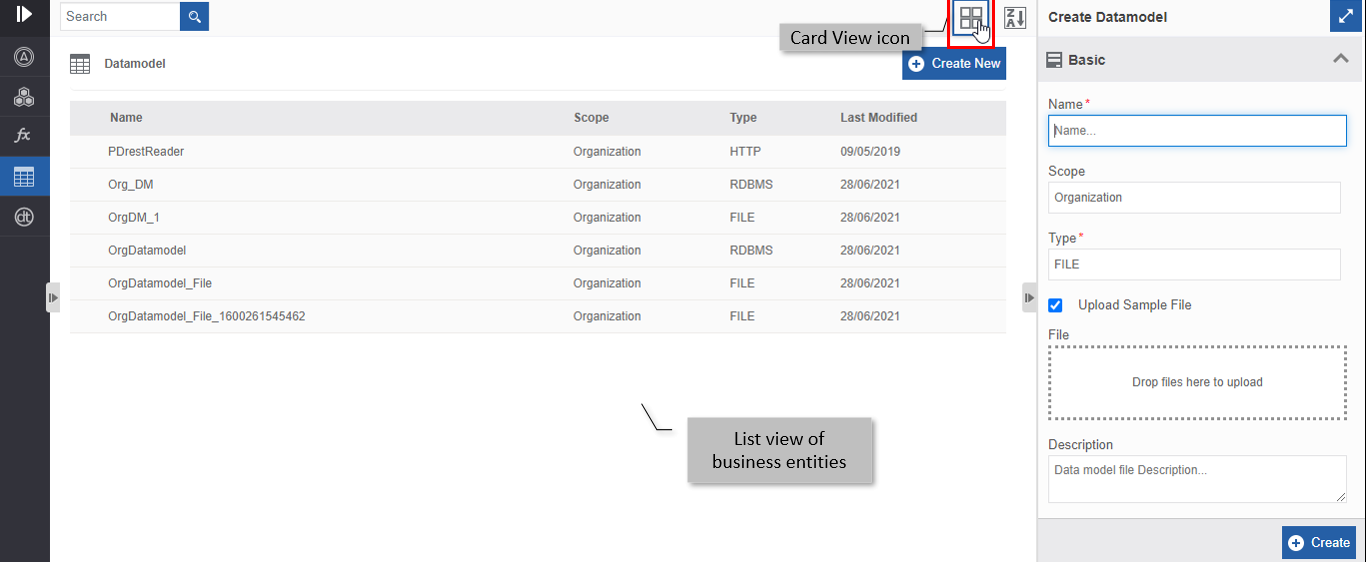Click the Datamodel heading table icon
Screen dimensions: 1366x562
[x=80, y=64]
